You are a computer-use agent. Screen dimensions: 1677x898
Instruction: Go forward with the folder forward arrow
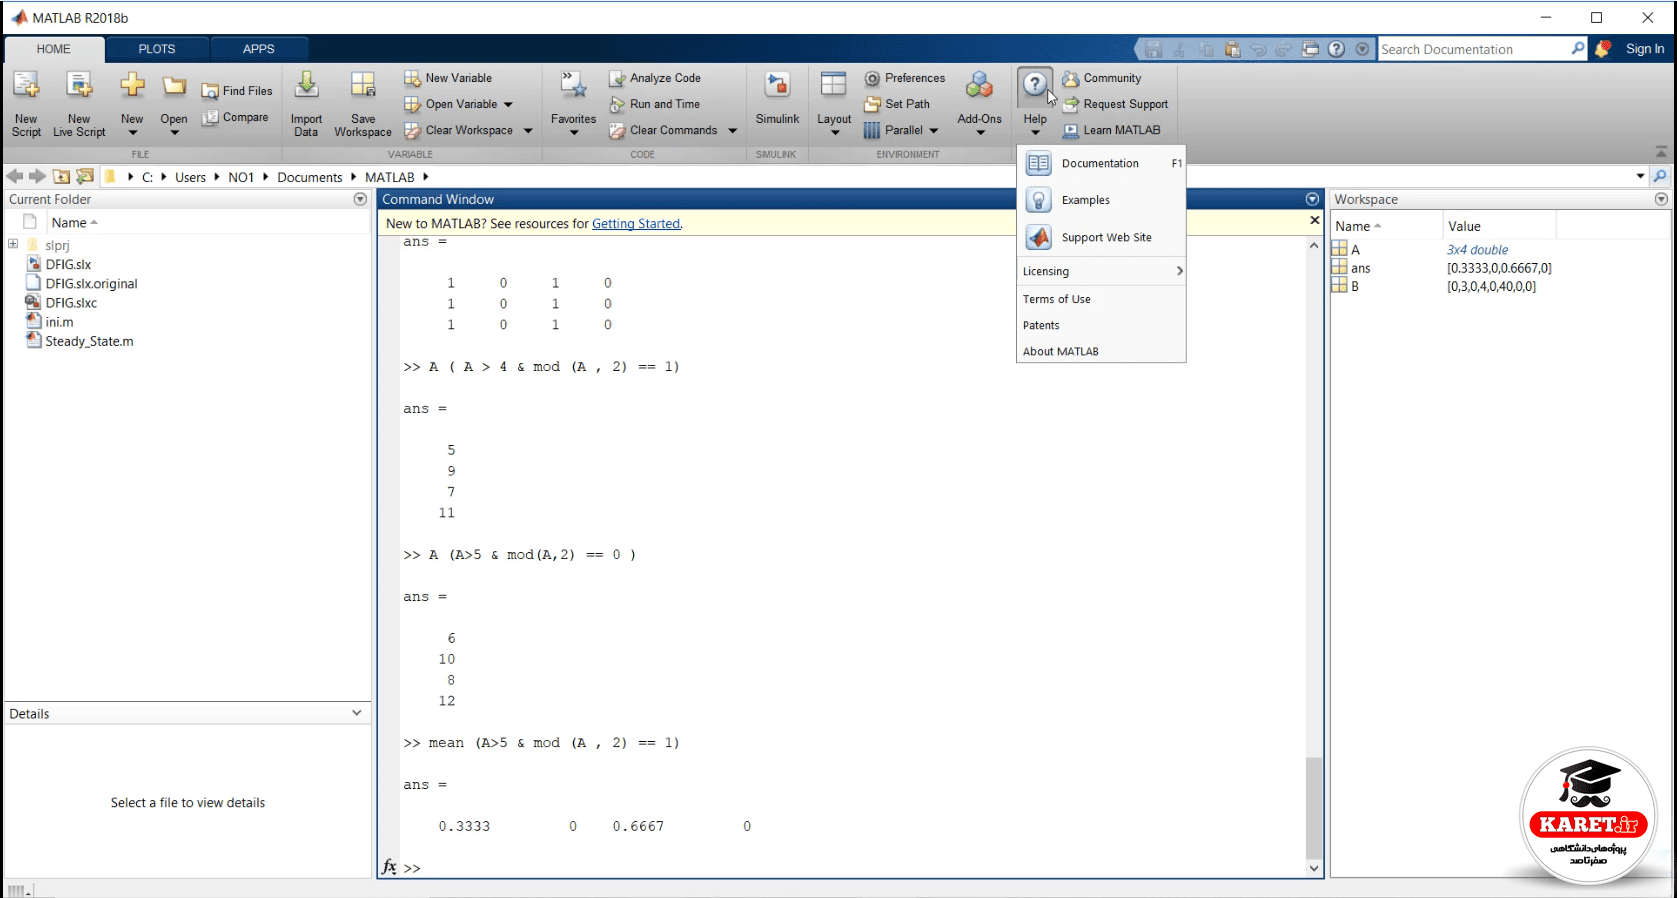coord(38,176)
